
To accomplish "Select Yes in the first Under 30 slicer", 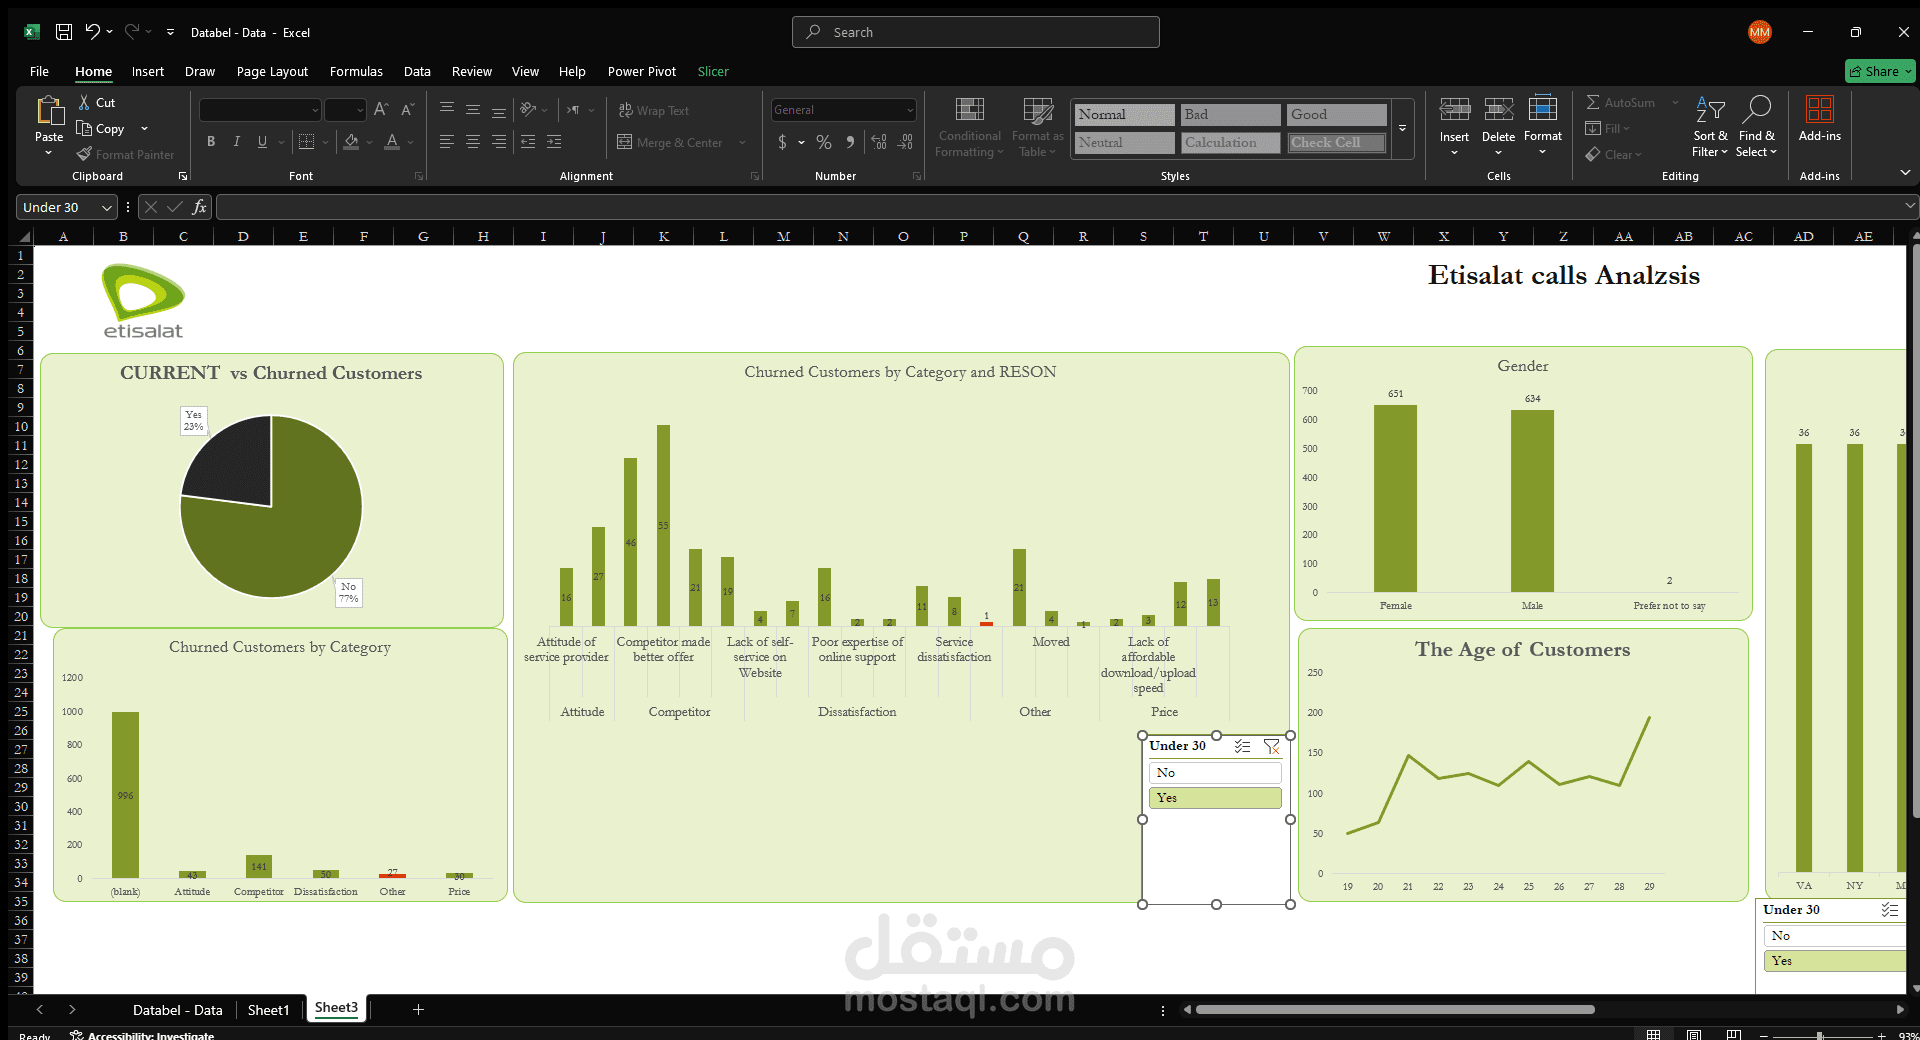I will (1215, 798).
